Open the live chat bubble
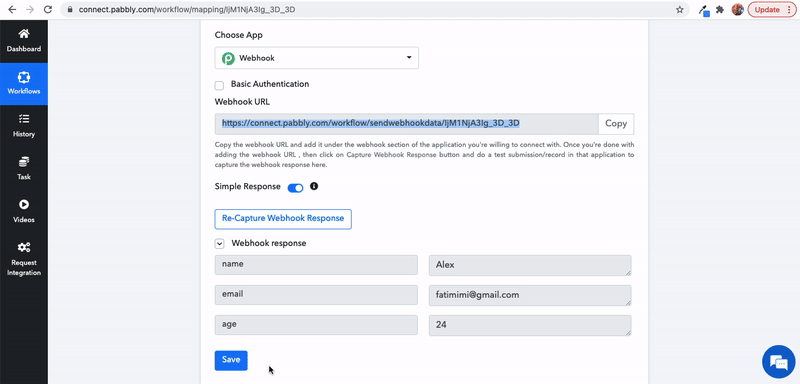800x384 pixels. click(779, 362)
